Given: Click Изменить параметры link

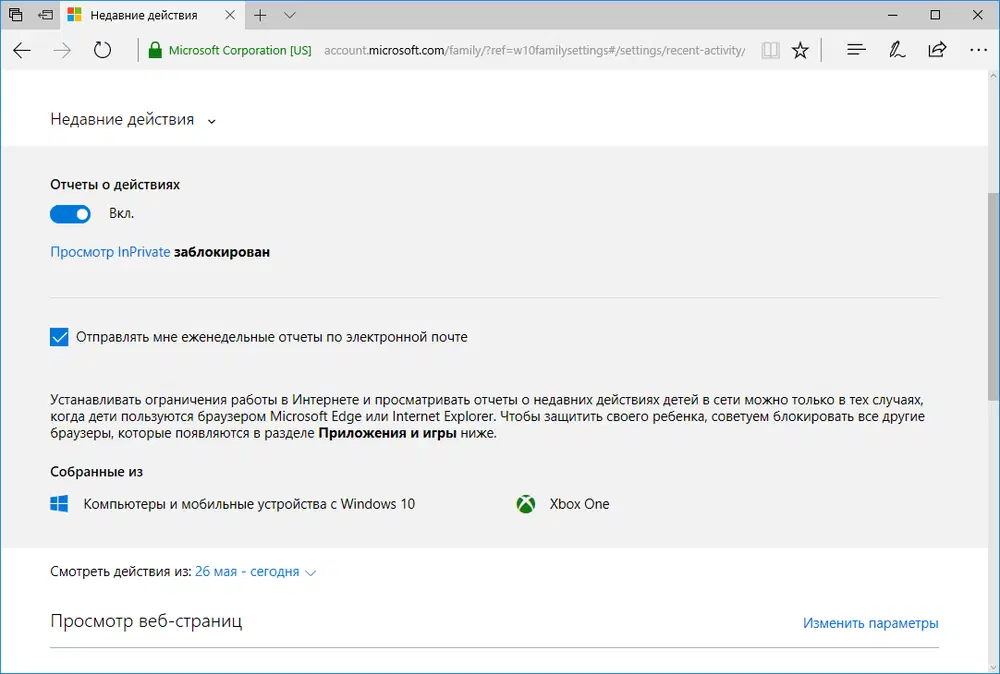Looking at the screenshot, I should (x=871, y=623).
